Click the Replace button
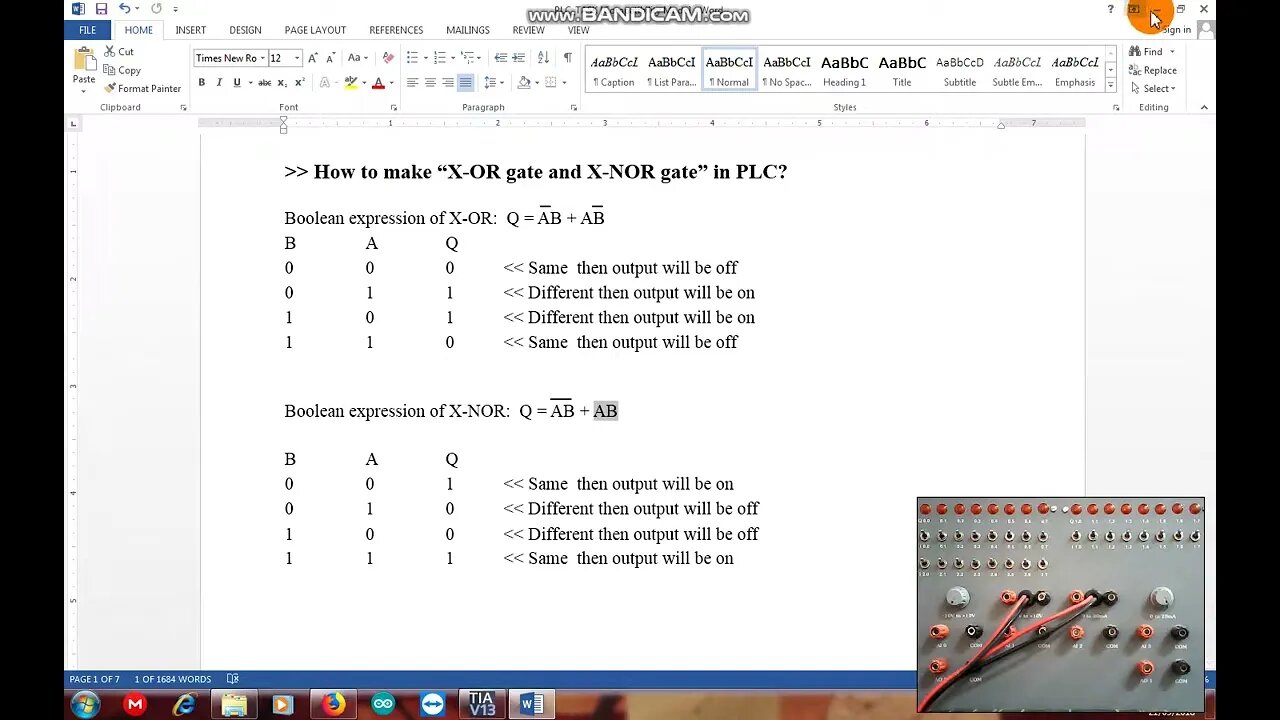 coord(1153,70)
